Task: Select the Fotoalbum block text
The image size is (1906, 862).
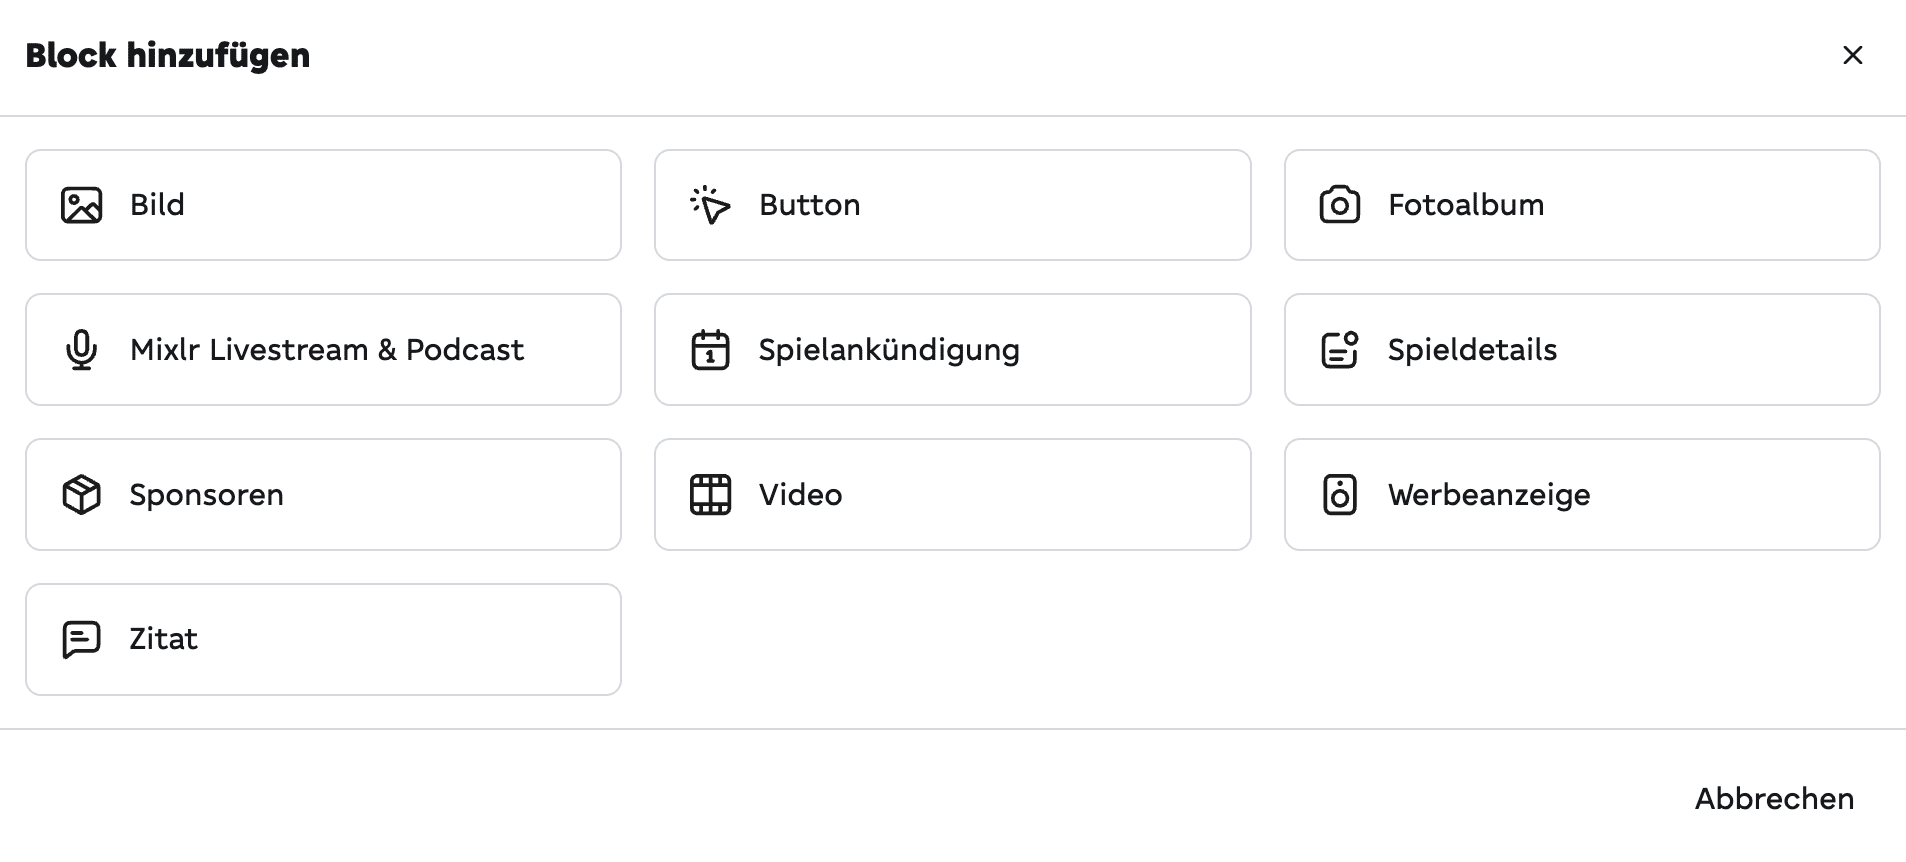Action: tap(1465, 205)
